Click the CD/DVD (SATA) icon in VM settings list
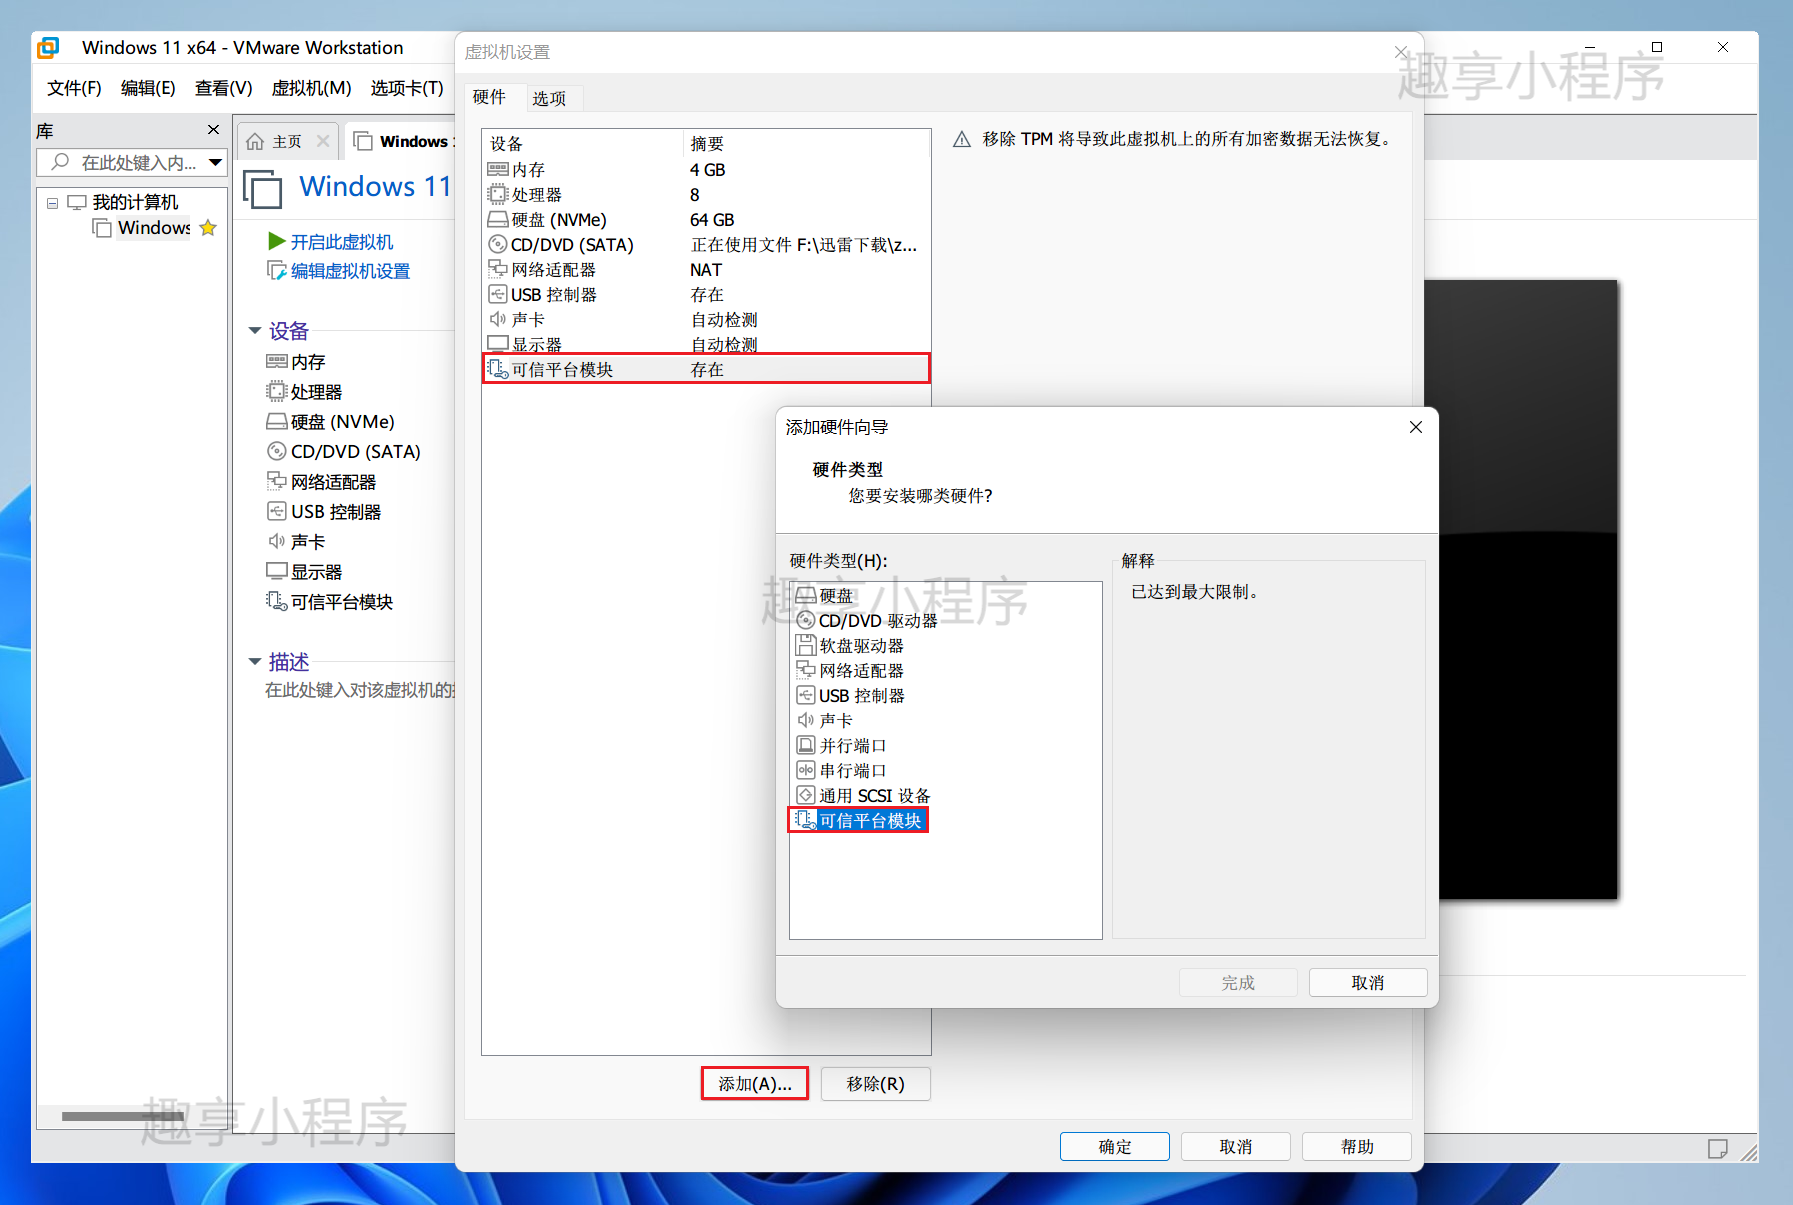The height and width of the screenshot is (1205, 1793). click(x=498, y=245)
